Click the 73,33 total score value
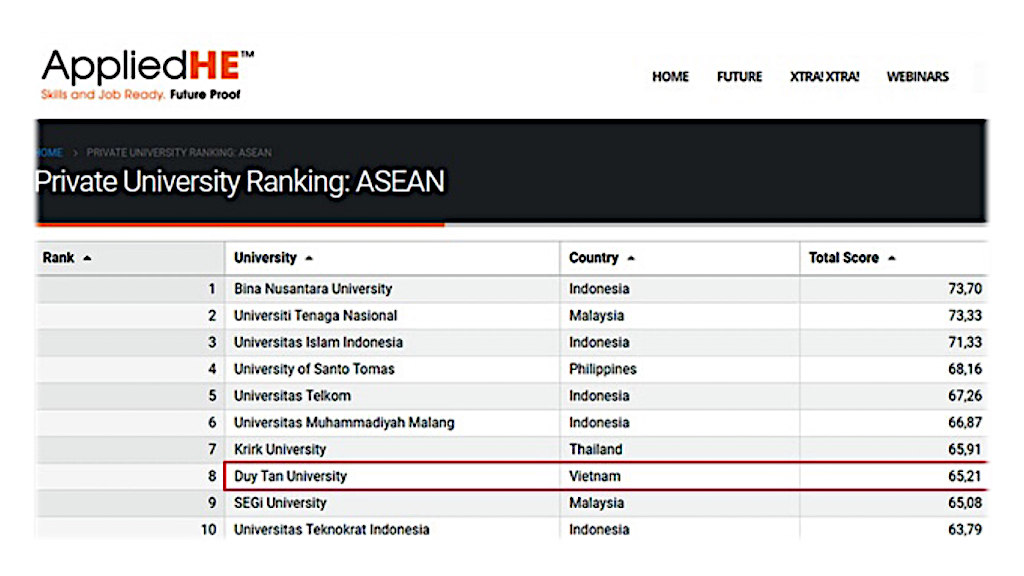 [965, 315]
